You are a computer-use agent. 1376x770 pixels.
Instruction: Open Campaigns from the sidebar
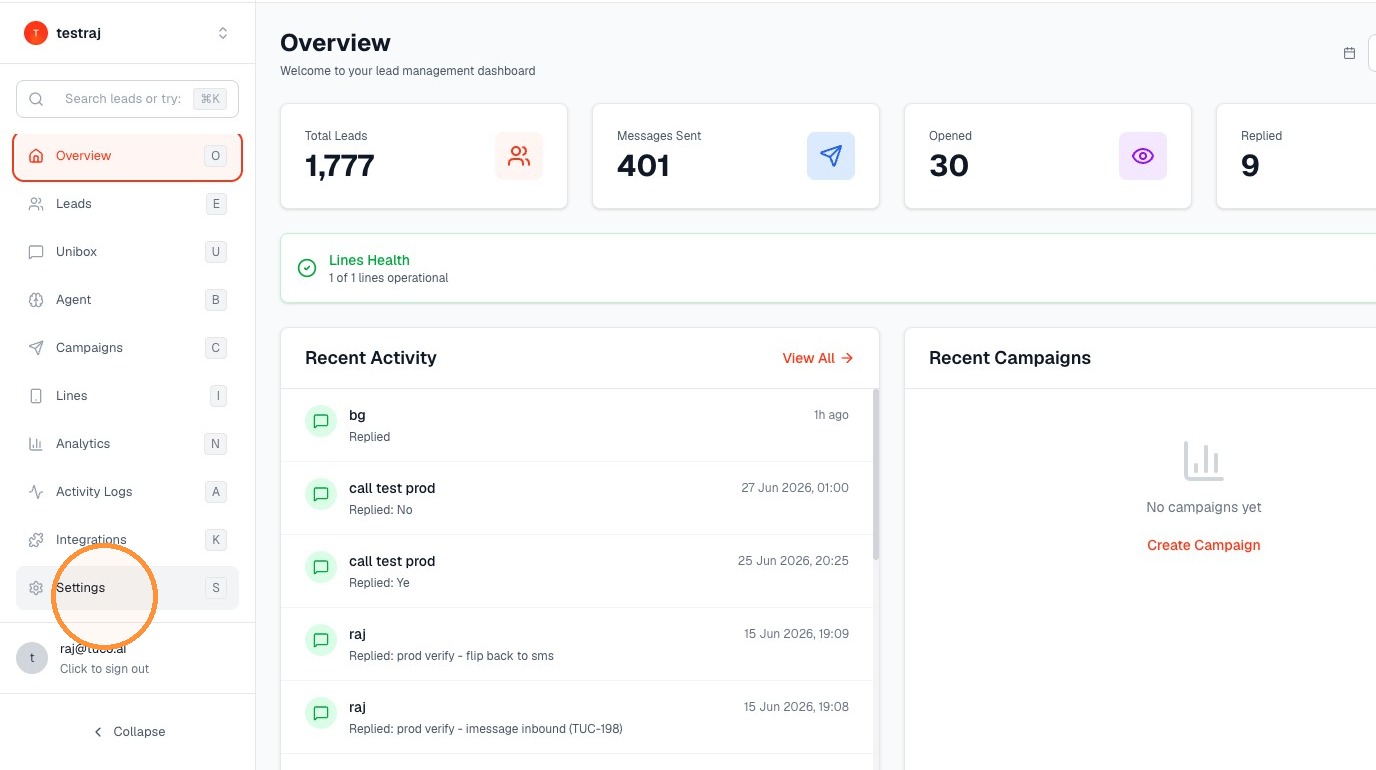[127, 348]
